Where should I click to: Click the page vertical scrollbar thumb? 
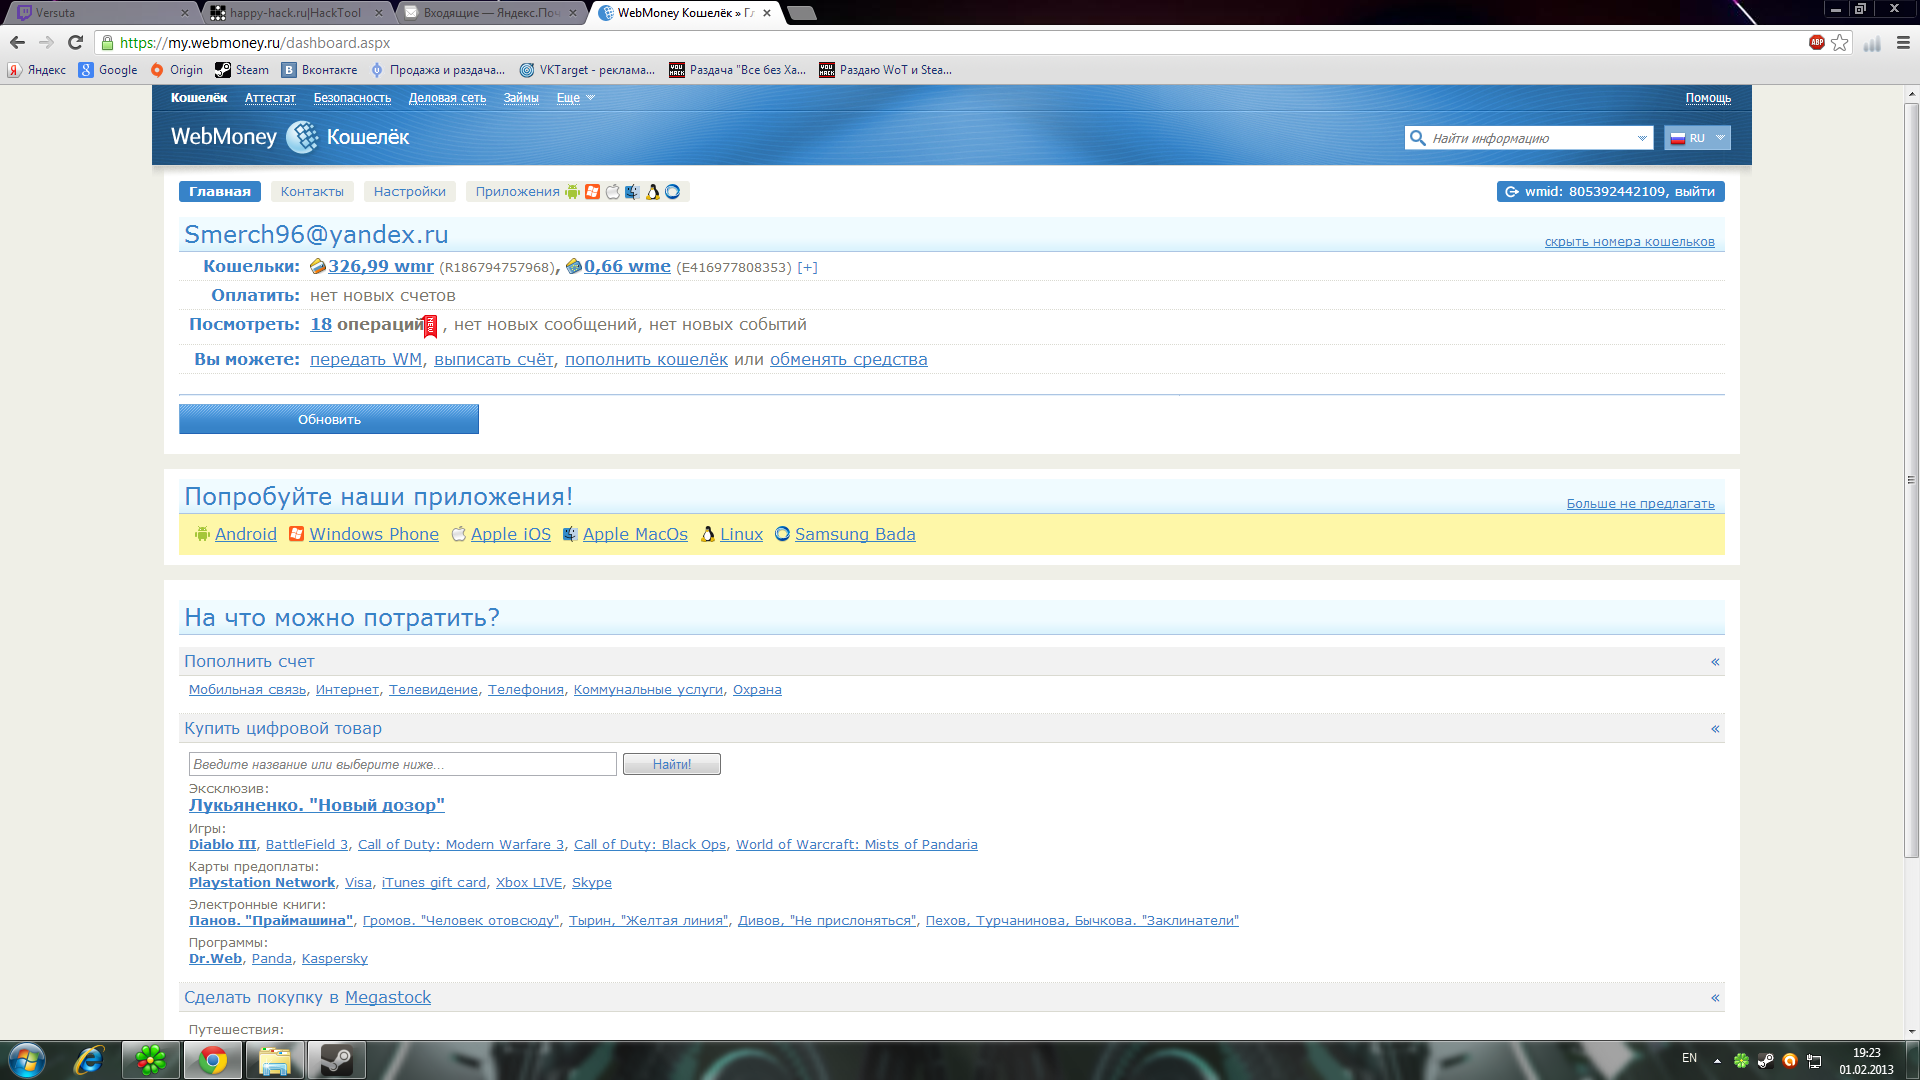(1911, 480)
